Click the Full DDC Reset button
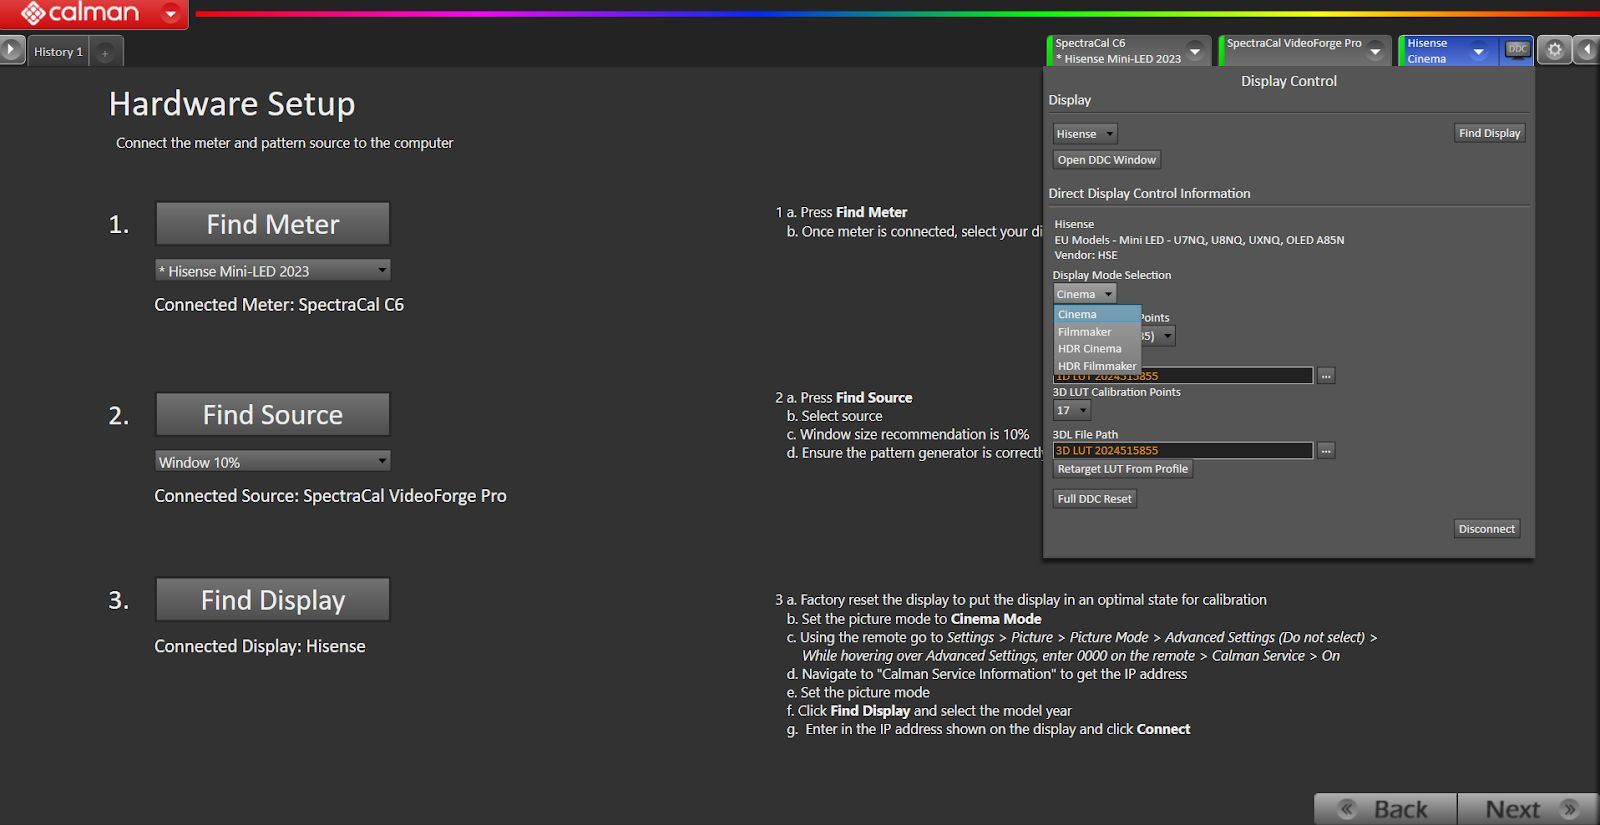The width and height of the screenshot is (1600, 825). coord(1094,499)
